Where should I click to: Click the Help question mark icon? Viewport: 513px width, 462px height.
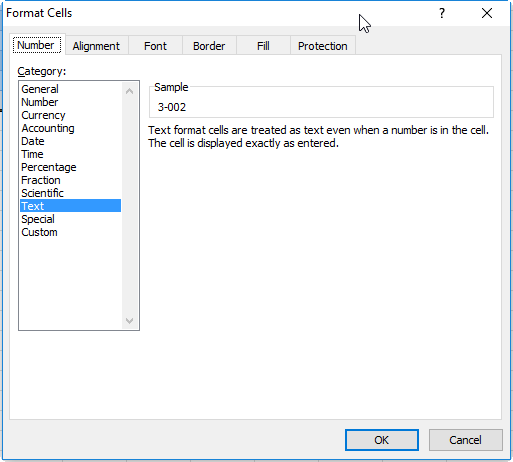[x=442, y=13]
